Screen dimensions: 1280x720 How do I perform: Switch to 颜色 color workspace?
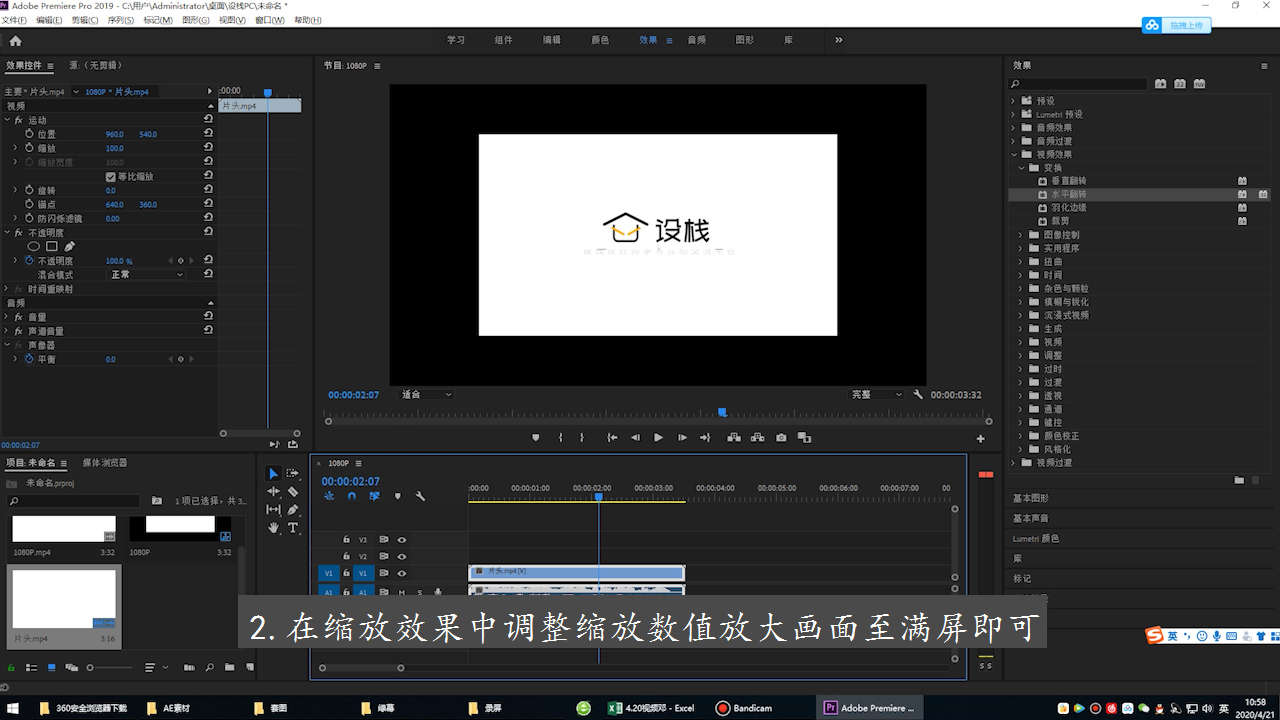tap(600, 40)
